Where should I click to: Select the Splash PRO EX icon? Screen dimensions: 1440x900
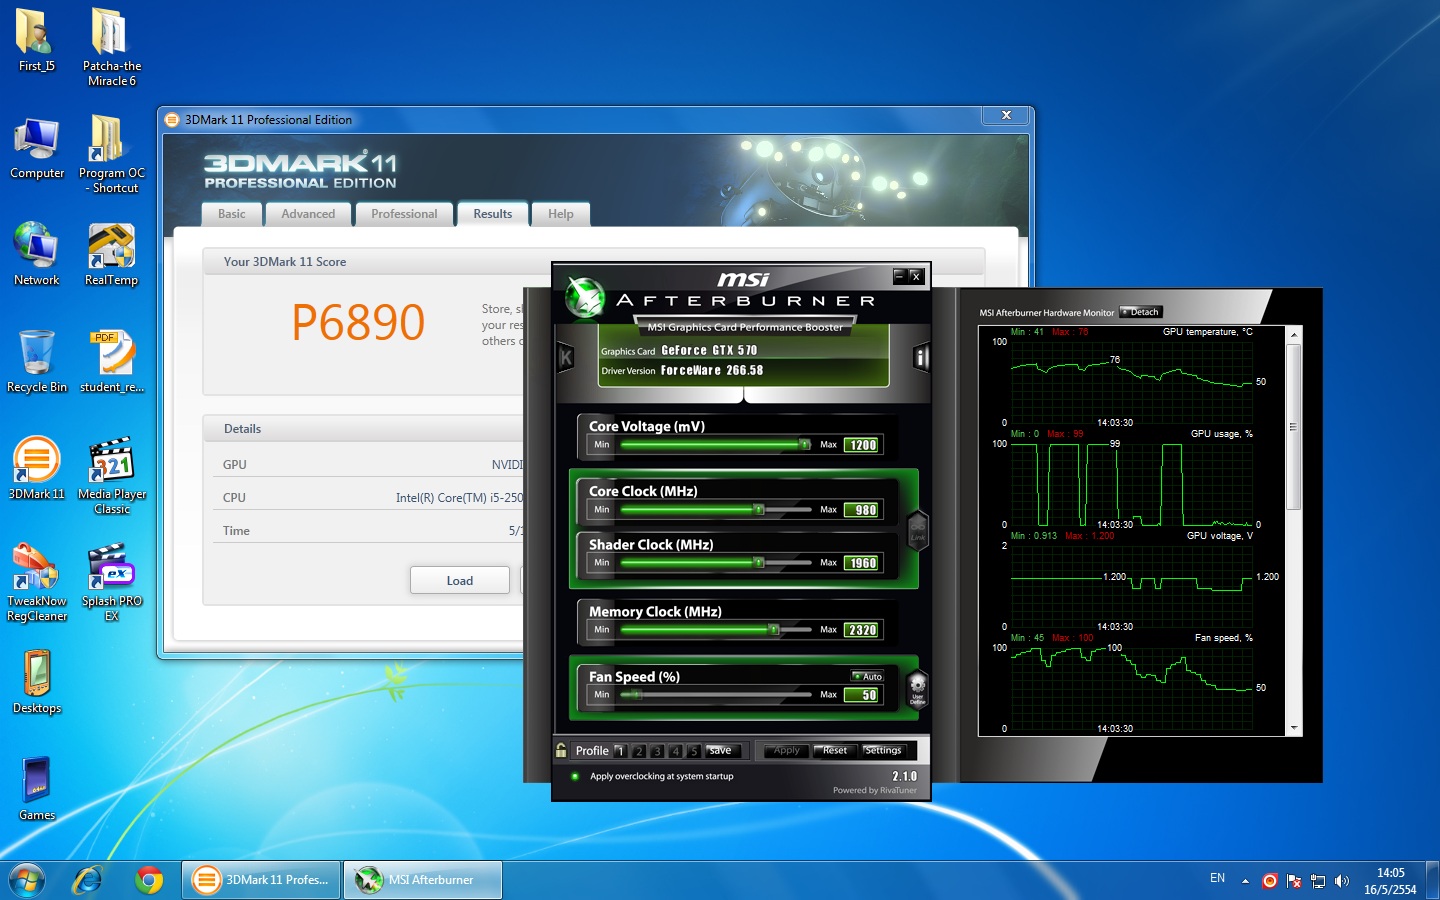point(112,583)
